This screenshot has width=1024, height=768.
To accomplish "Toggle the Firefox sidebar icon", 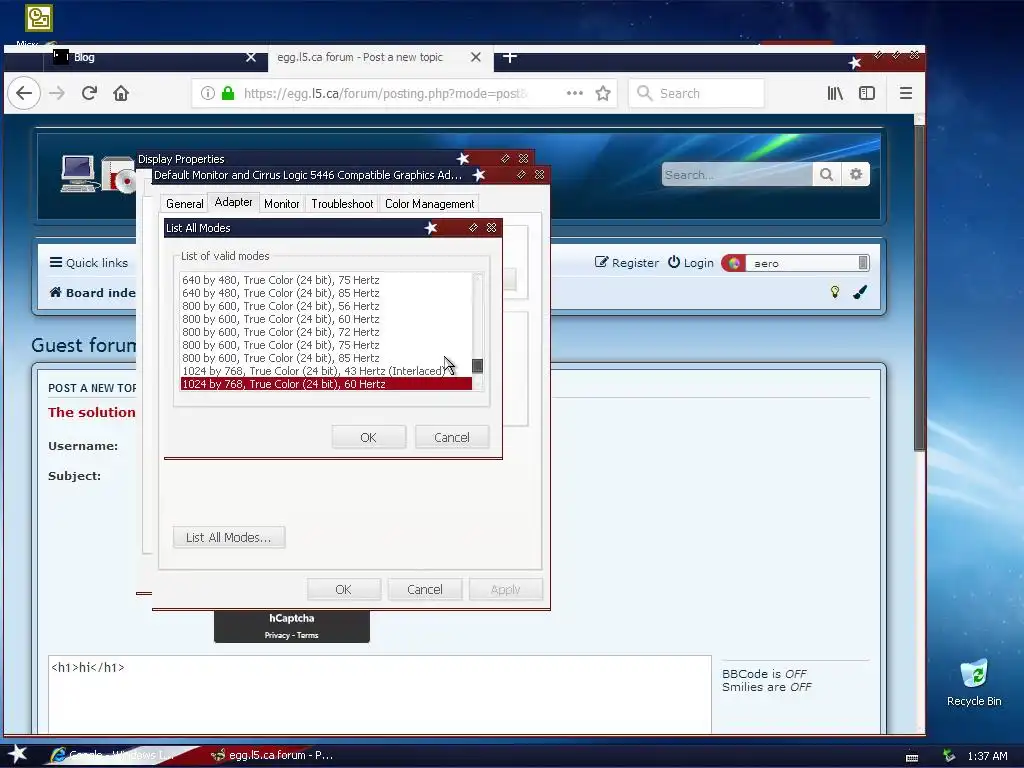I will pyautogui.click(x=867, y=93).
